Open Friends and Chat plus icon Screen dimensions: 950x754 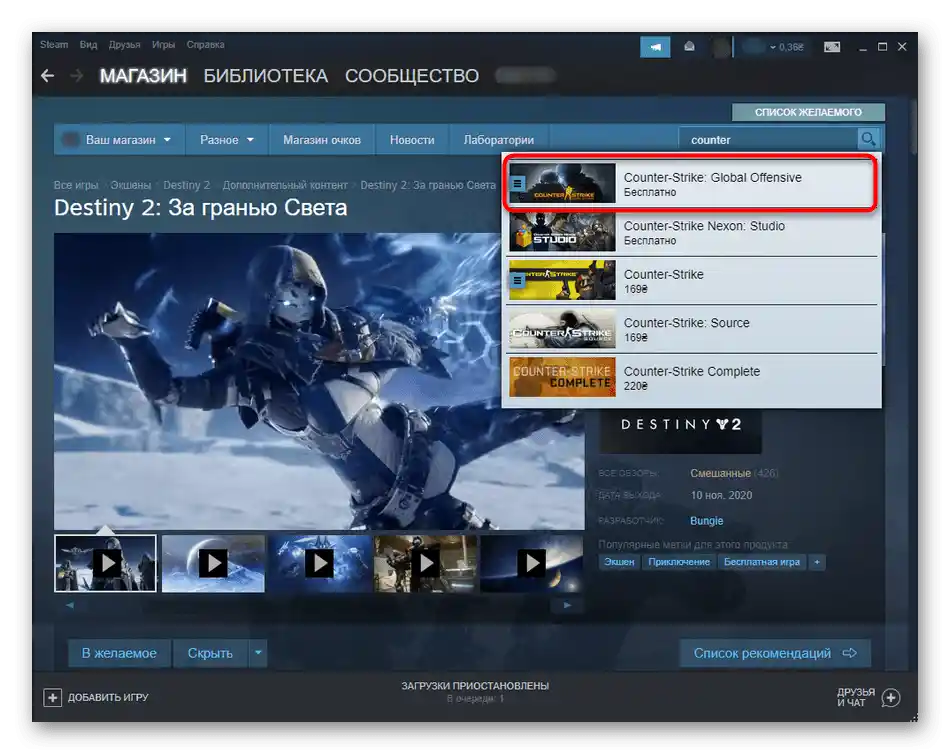click(891, 698)
